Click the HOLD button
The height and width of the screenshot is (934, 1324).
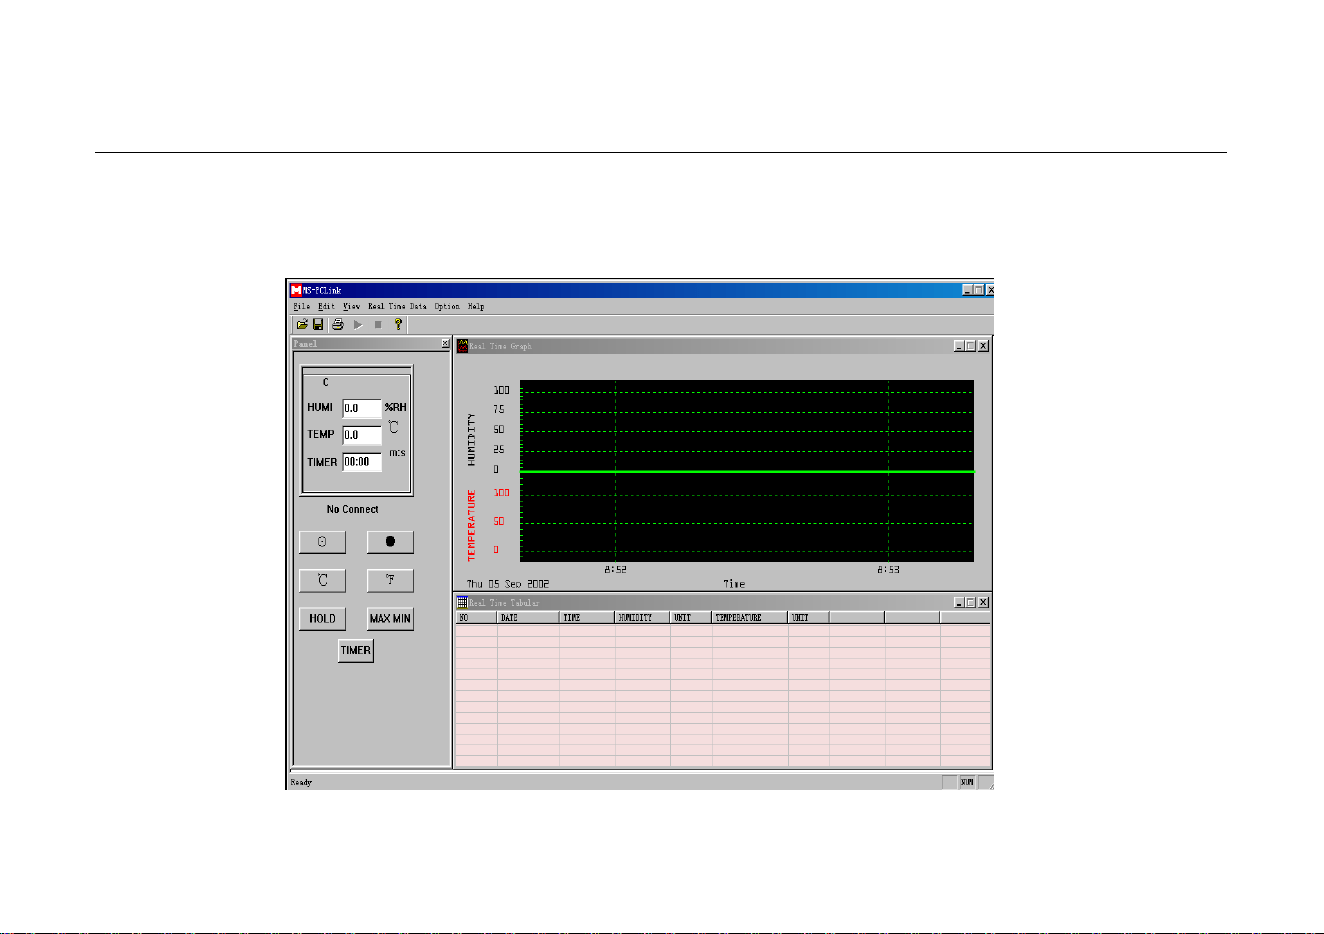(x=322, y=618)
